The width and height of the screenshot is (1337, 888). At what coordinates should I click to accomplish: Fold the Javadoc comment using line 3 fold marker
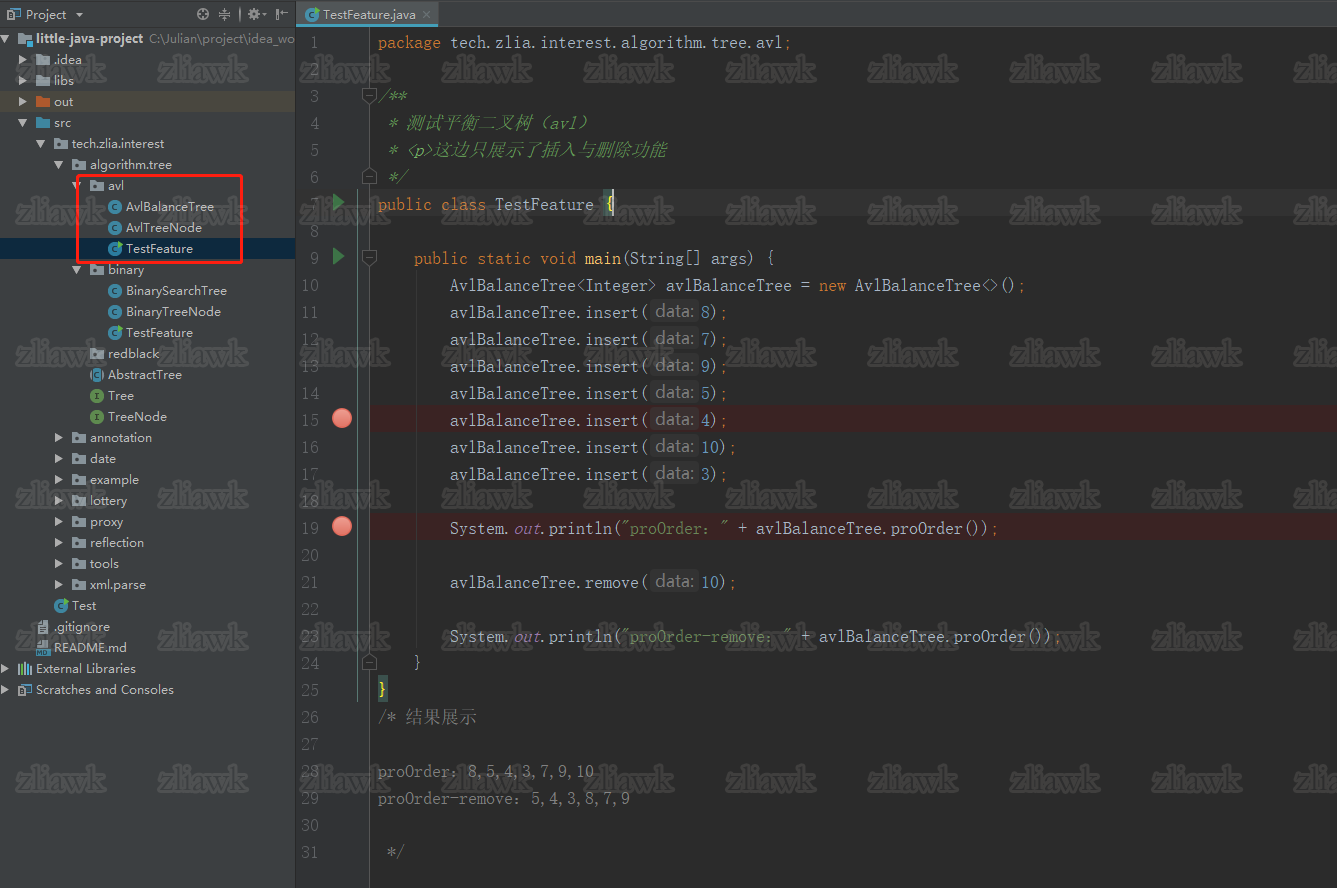[x=369, y=96]
